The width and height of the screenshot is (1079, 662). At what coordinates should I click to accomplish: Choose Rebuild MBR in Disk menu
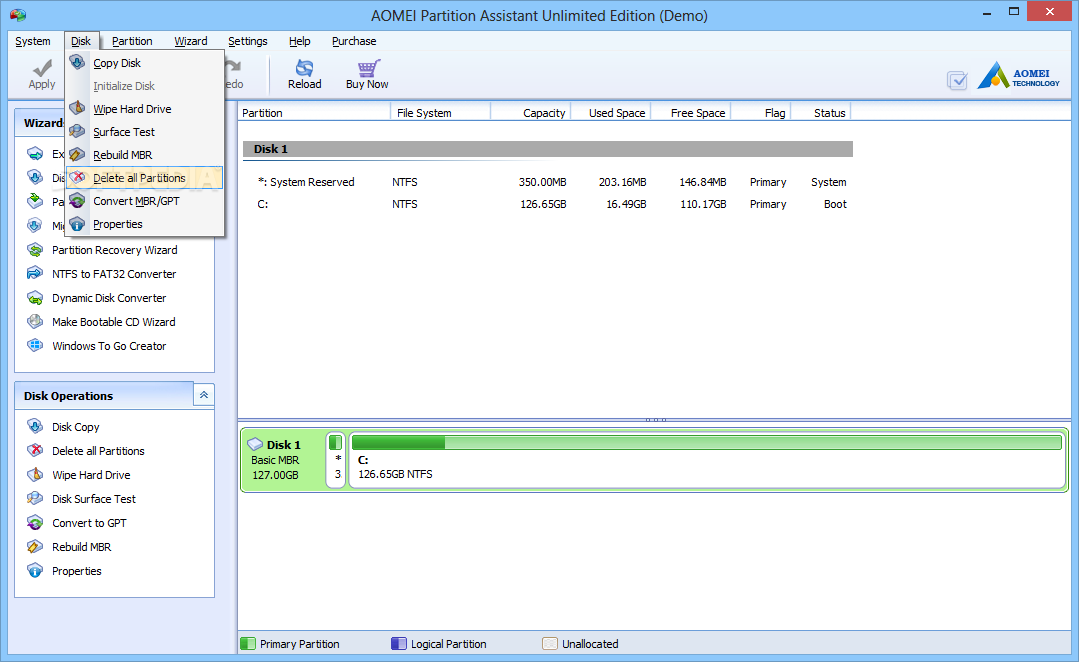tap(145, 155)
